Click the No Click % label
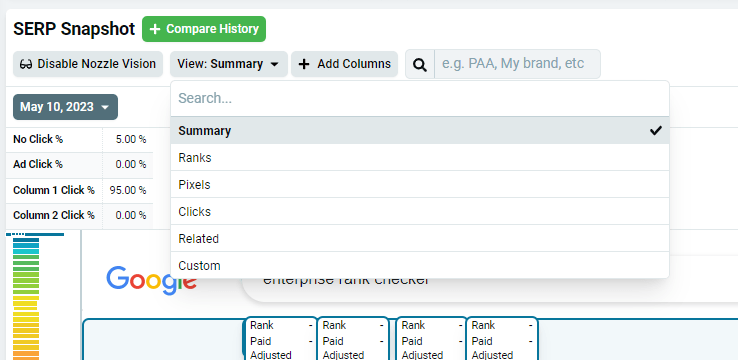 tap(38, 140)
